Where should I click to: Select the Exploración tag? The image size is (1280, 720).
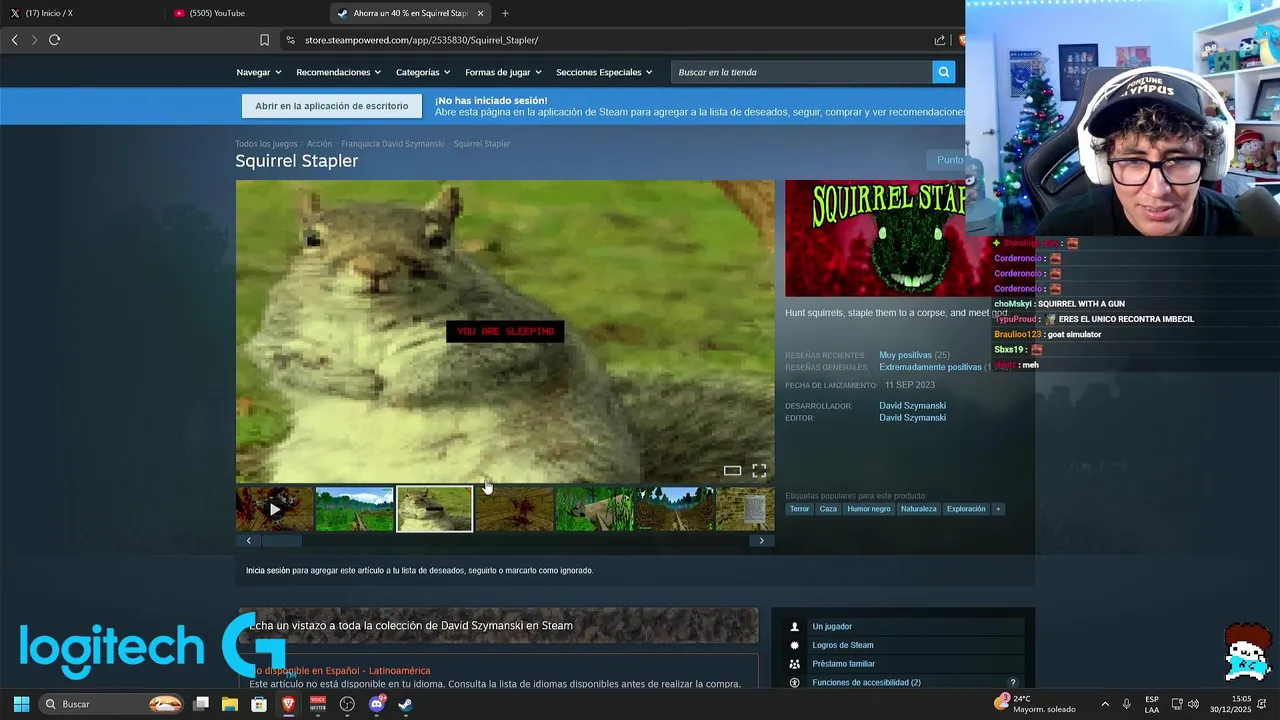966,509
